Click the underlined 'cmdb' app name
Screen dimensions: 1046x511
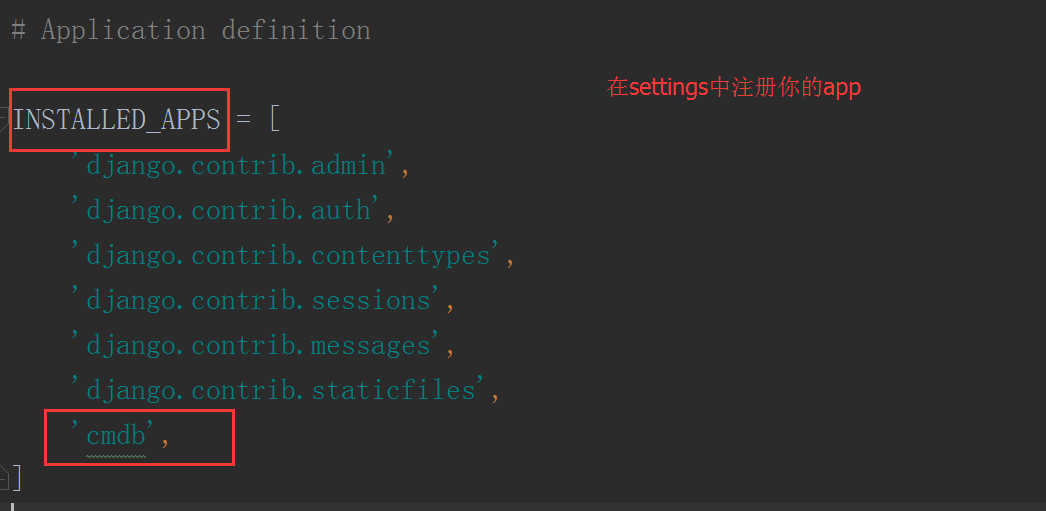pos(116,435)
